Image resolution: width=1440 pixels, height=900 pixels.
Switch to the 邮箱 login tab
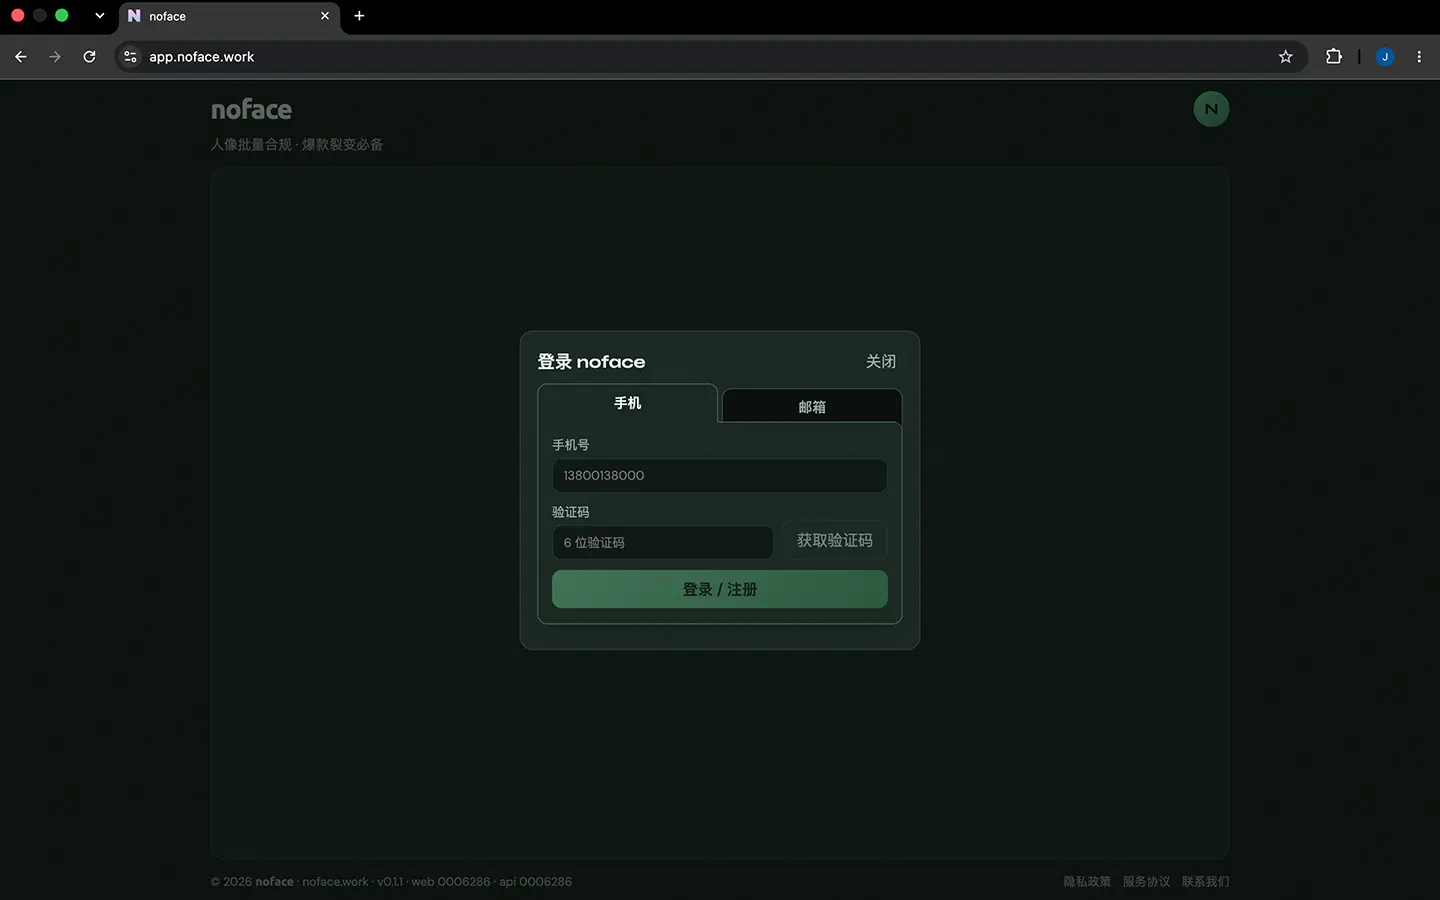click(x=812, y=406)
